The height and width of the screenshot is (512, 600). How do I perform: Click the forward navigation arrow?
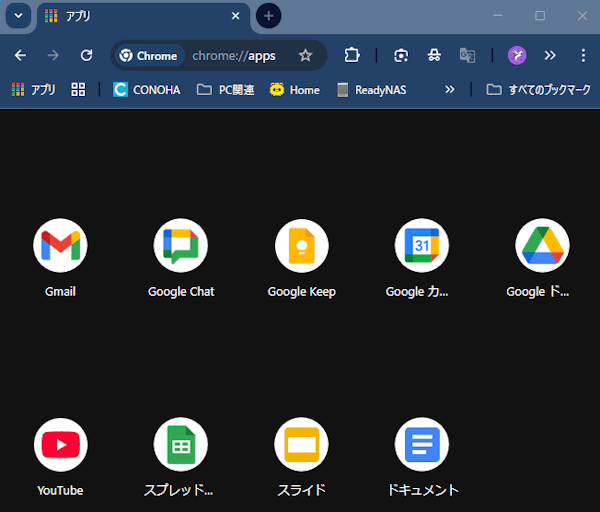(53, 55)
